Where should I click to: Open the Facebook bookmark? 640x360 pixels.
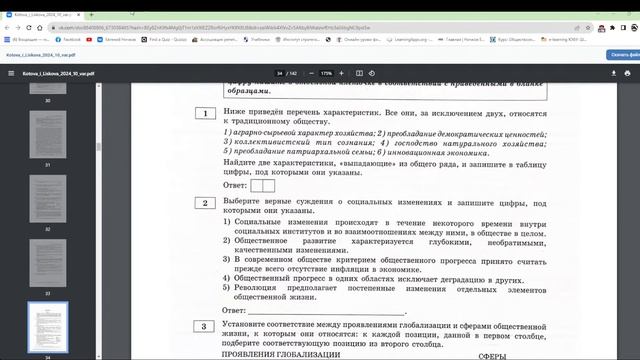coord(68,40)
